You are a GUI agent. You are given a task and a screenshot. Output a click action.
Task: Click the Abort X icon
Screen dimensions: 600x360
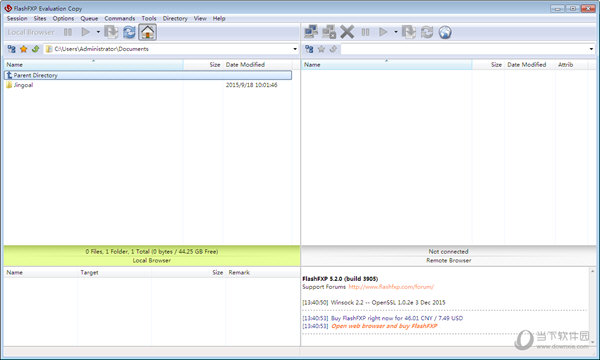coord(347,32)
